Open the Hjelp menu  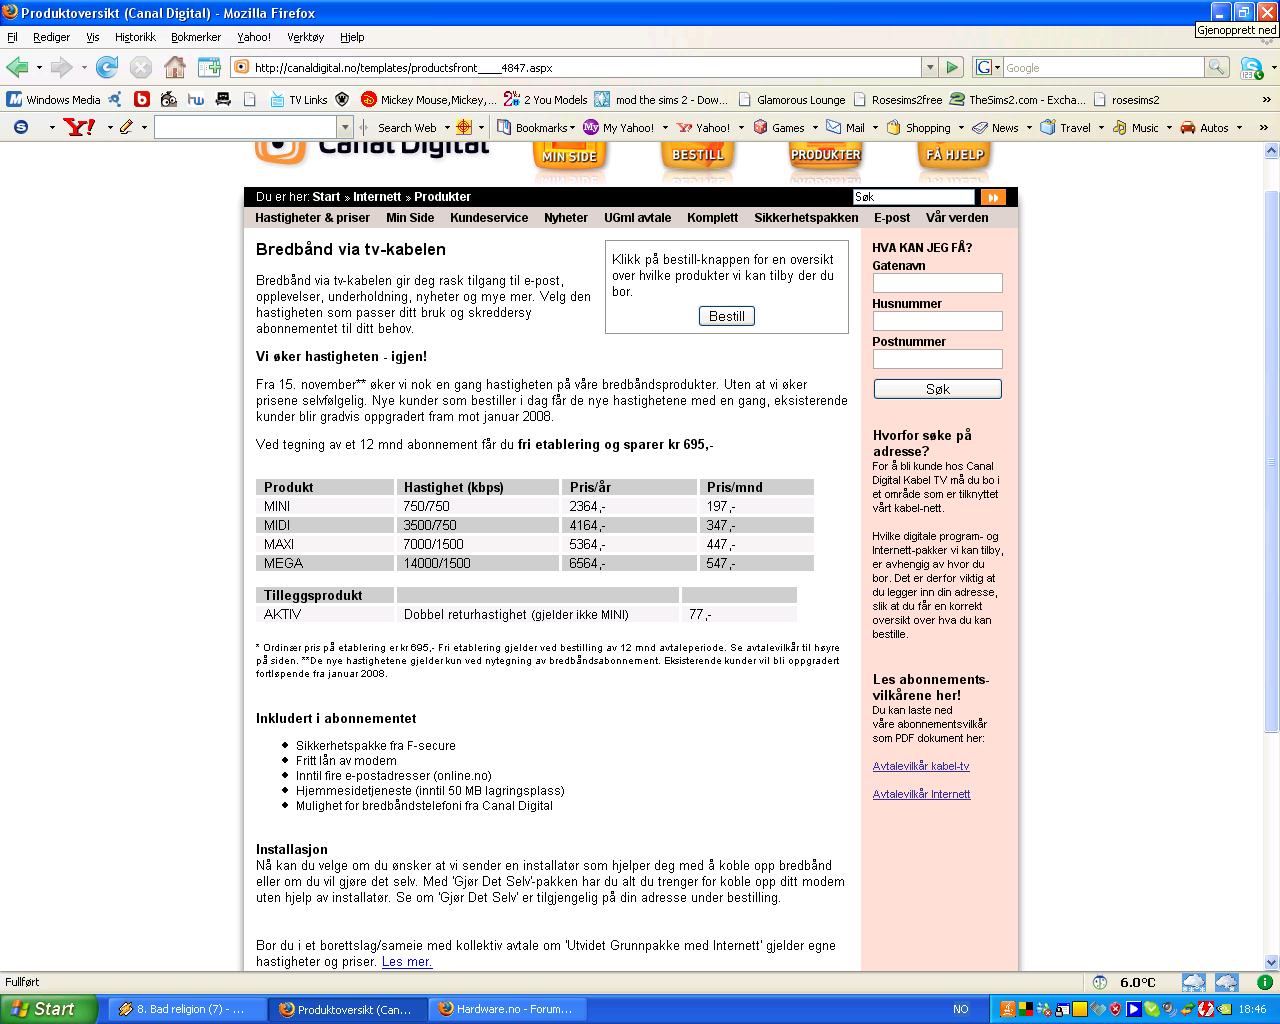pos(352,37)
